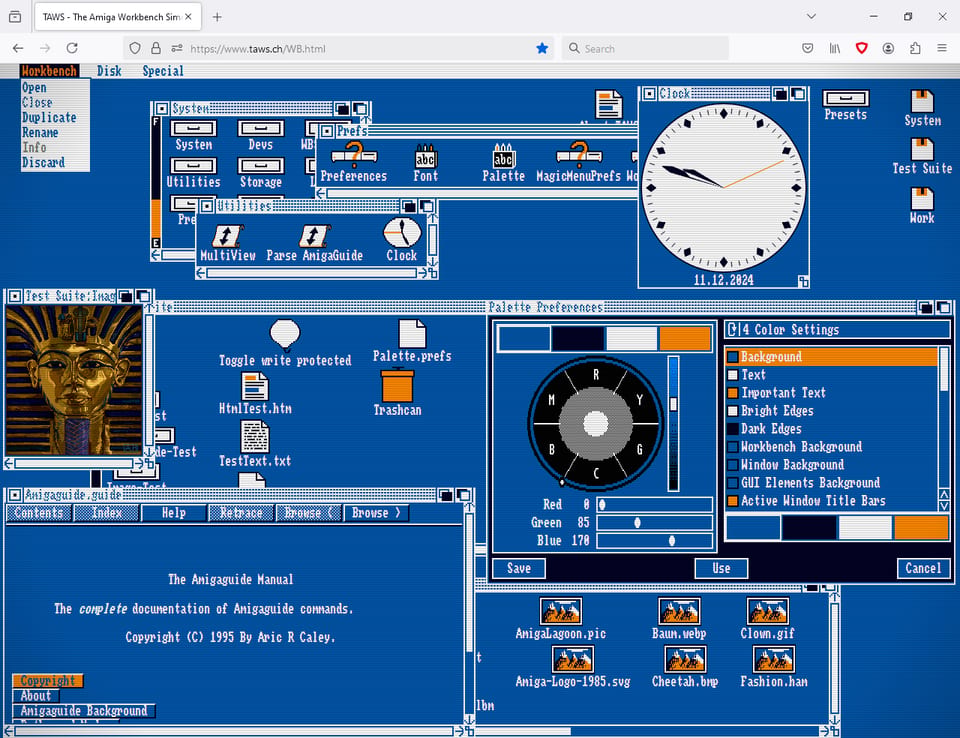The width and height of the screenshot is (960, 738).
Task: Open the MagicMenuPrefs icon
Action: click(x=579, y=162)
